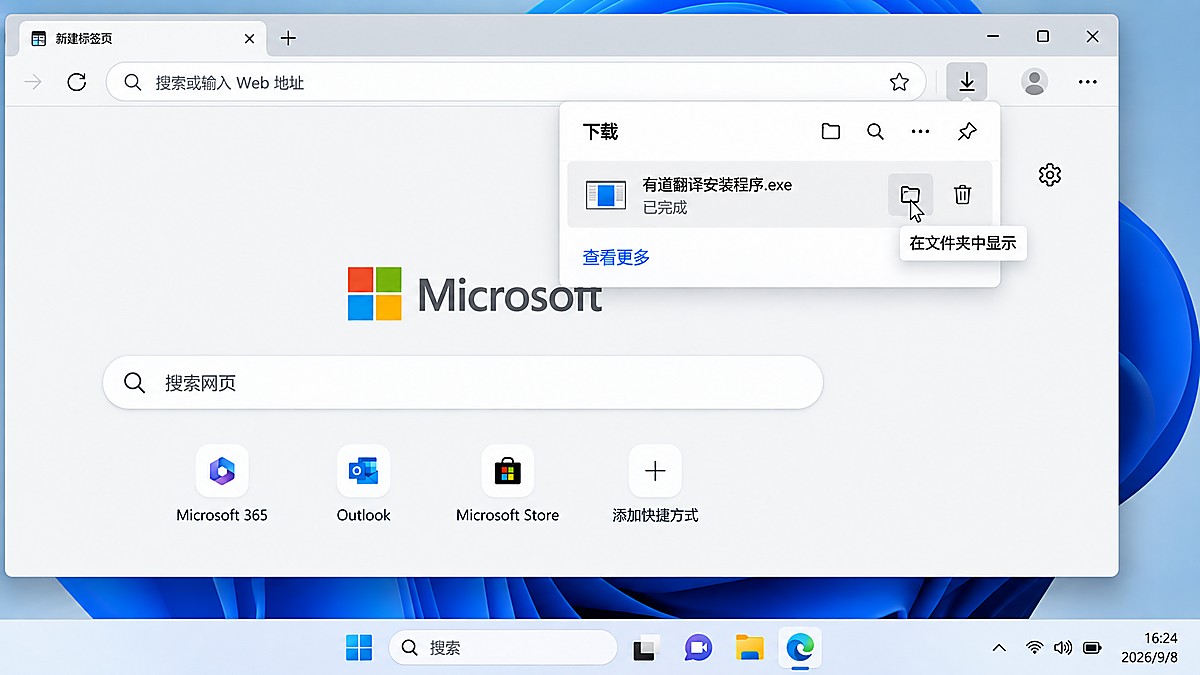Open downloads folder icon in panel header
This screenshot has width=1200, height=675.
click(830, 131)
